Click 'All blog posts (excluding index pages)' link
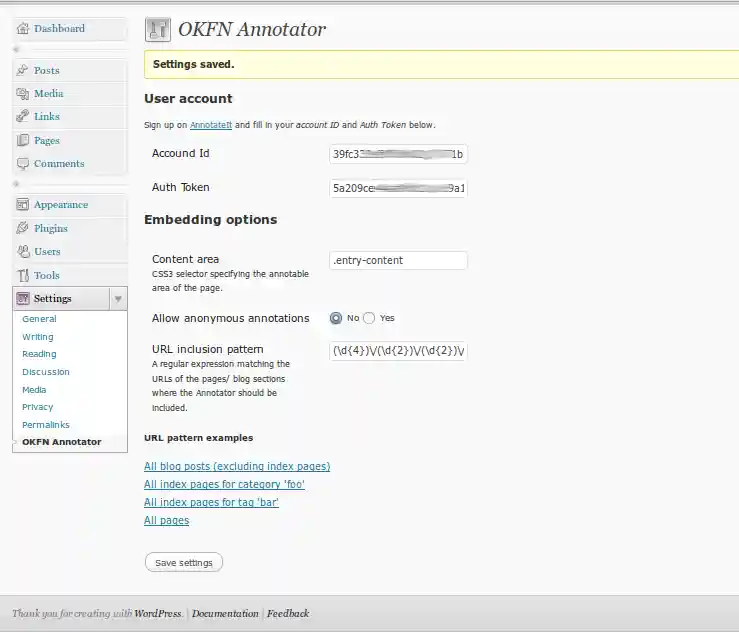The height and width of the screenshot is (632, 739). 237,466
